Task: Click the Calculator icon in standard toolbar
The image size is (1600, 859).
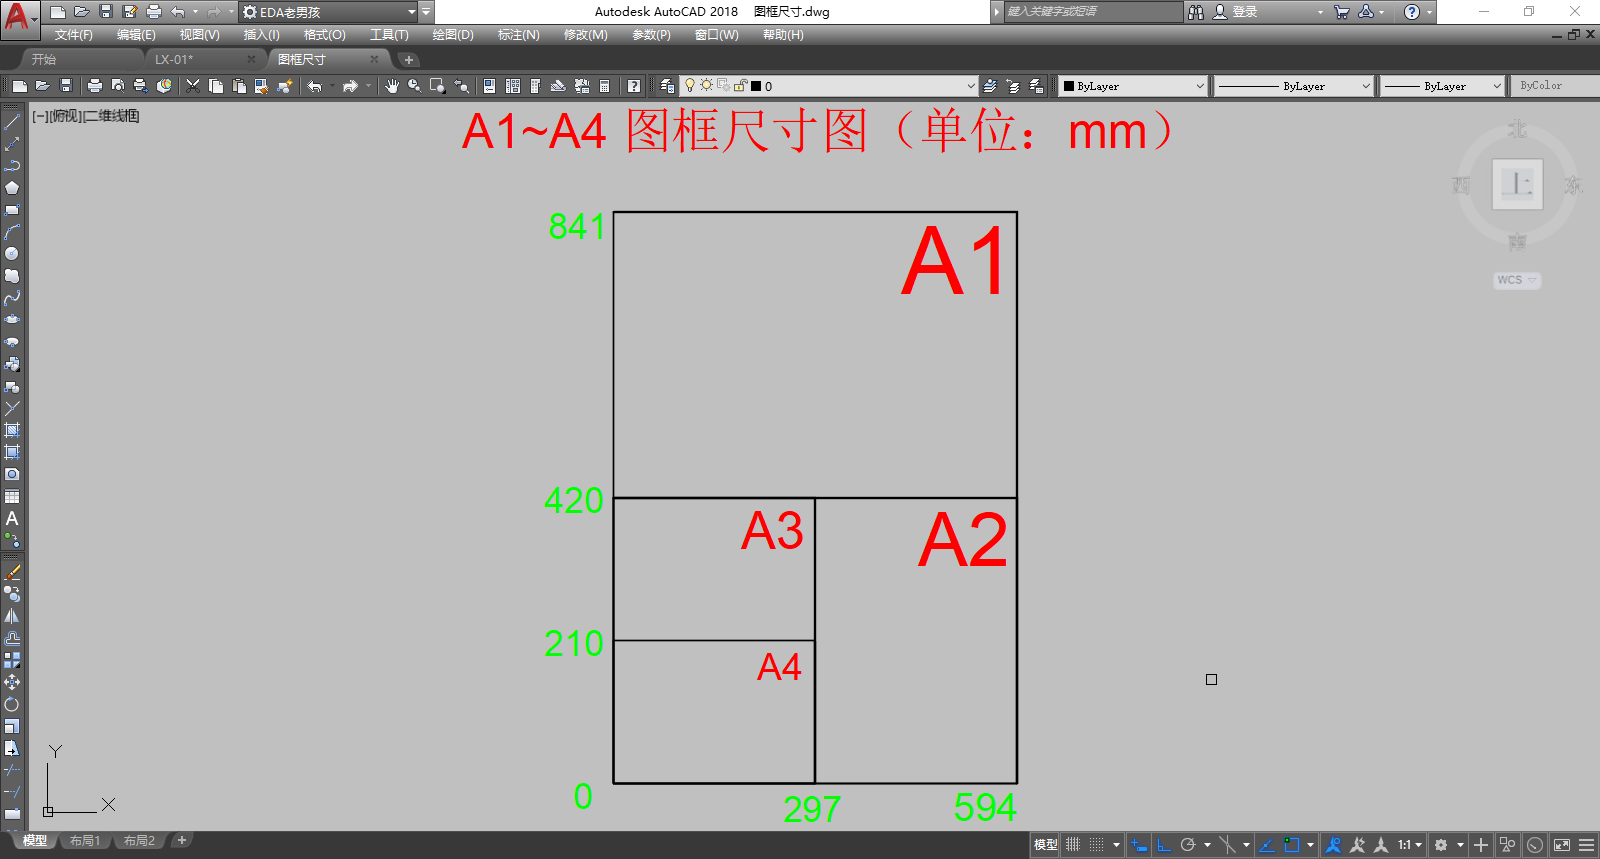Action: pyautogui.click(x=605, y=86)
